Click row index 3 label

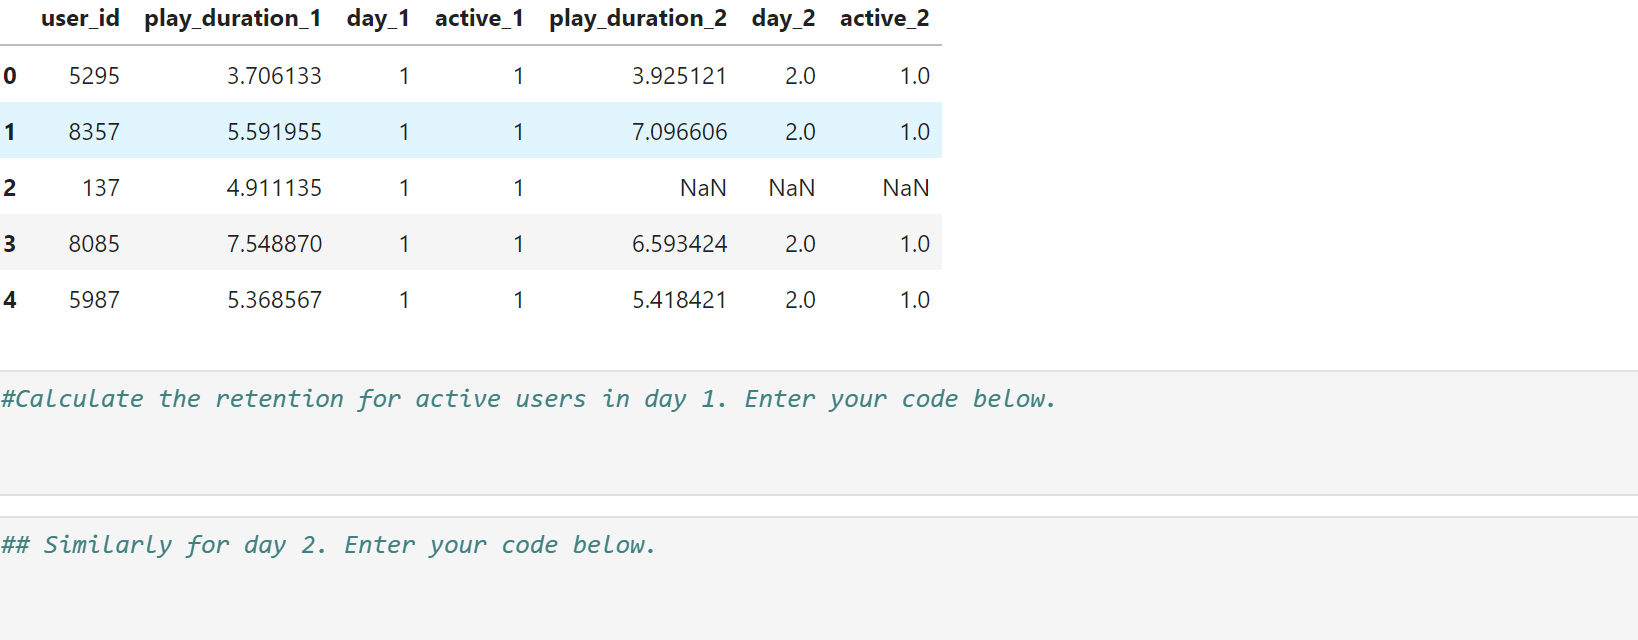click(10, 244)
